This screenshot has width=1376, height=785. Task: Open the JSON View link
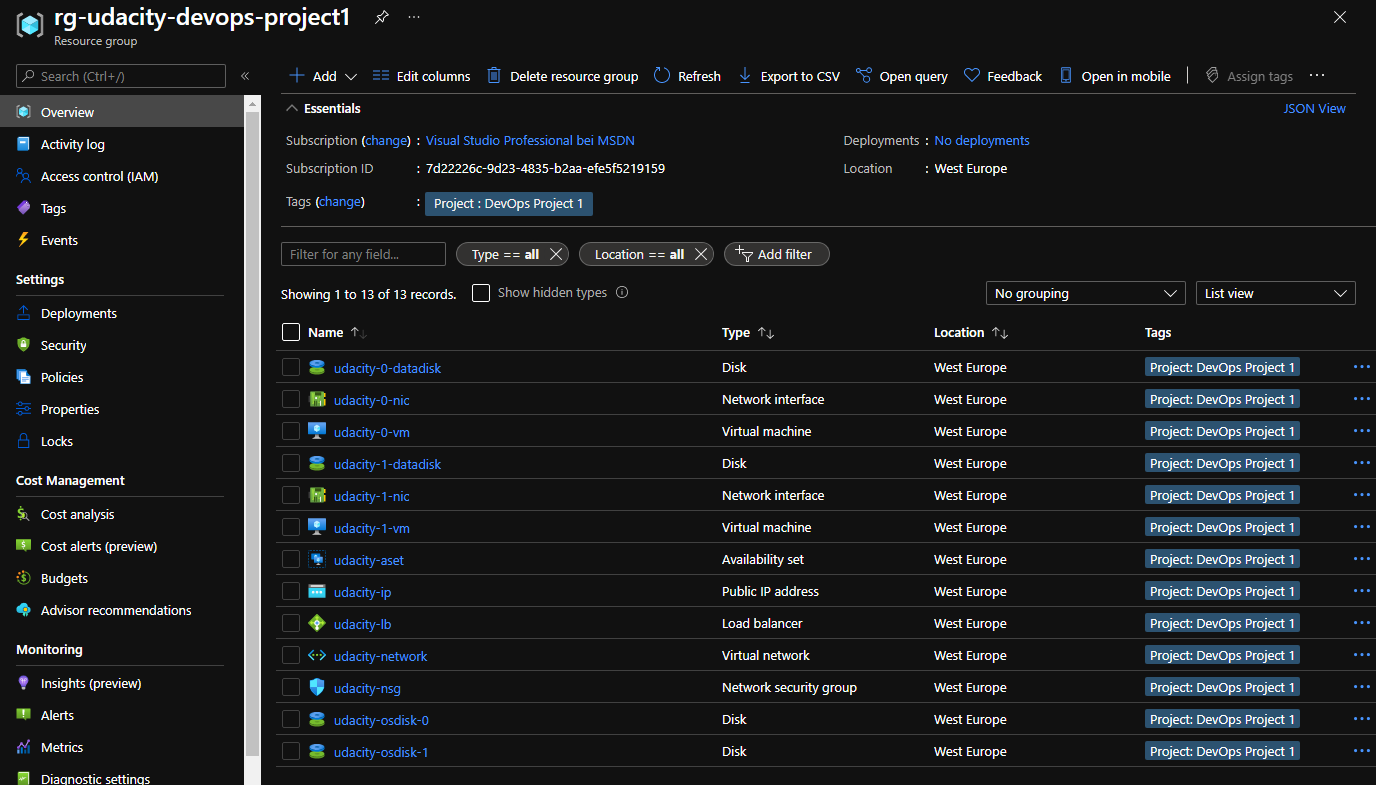click(x=1314, y=108)
